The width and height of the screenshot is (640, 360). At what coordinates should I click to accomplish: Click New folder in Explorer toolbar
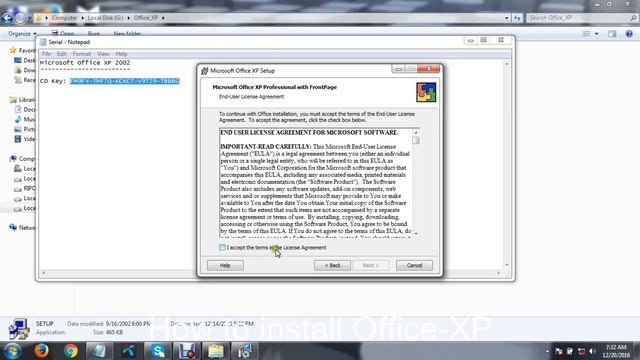[127, 34]
